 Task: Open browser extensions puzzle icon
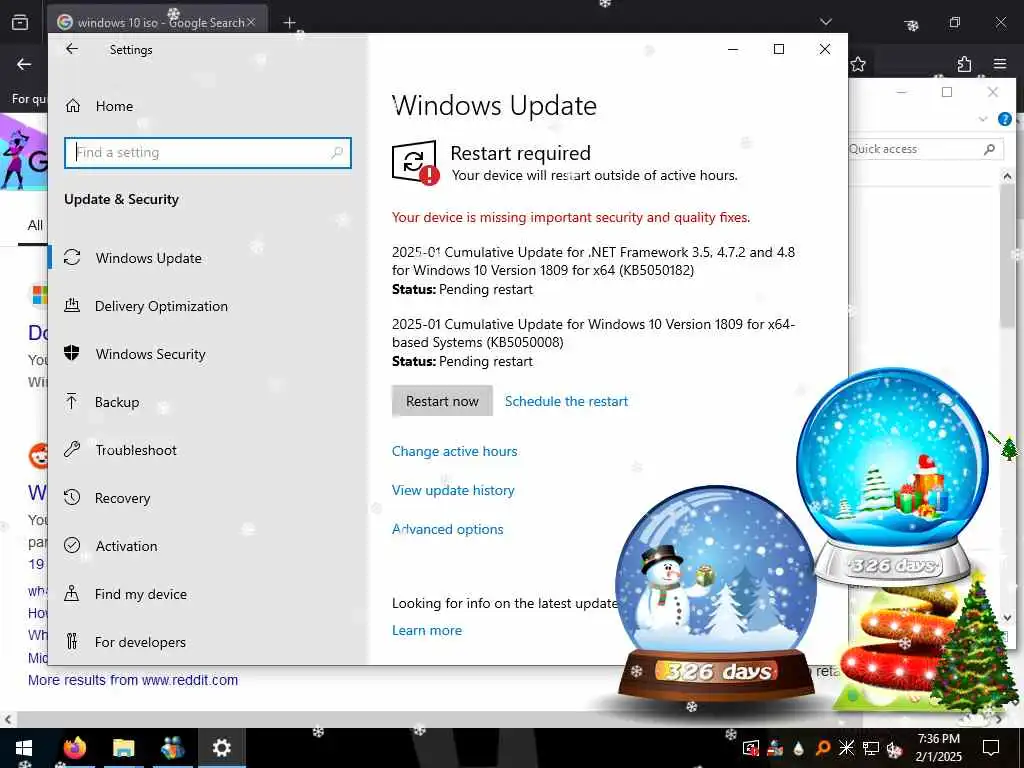pos(964,64)
